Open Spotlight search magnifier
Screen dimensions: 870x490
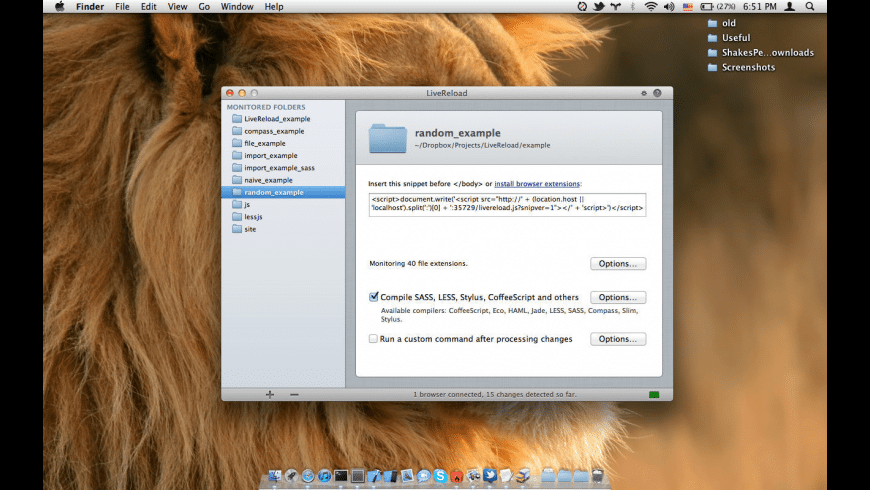pyautogui.click(x=810, y=7)
